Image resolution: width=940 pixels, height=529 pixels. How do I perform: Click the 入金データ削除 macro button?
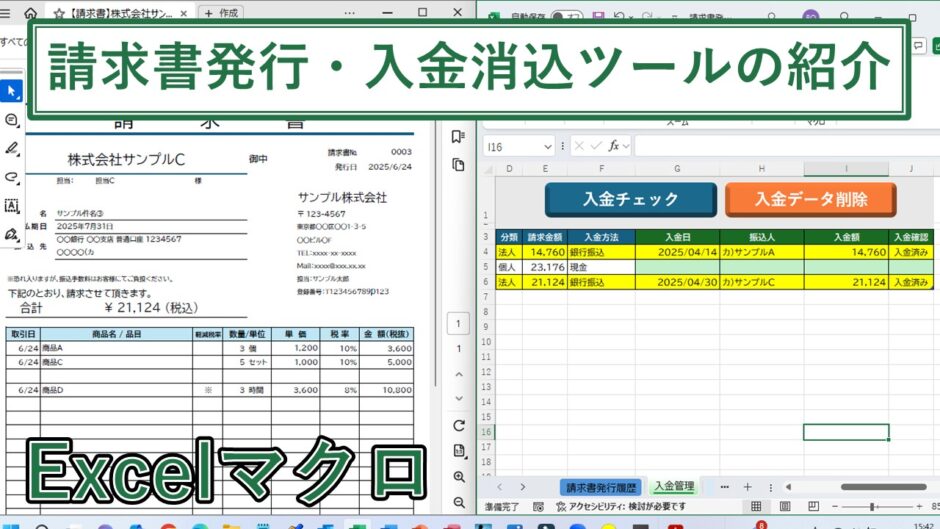tap(811, 199)
